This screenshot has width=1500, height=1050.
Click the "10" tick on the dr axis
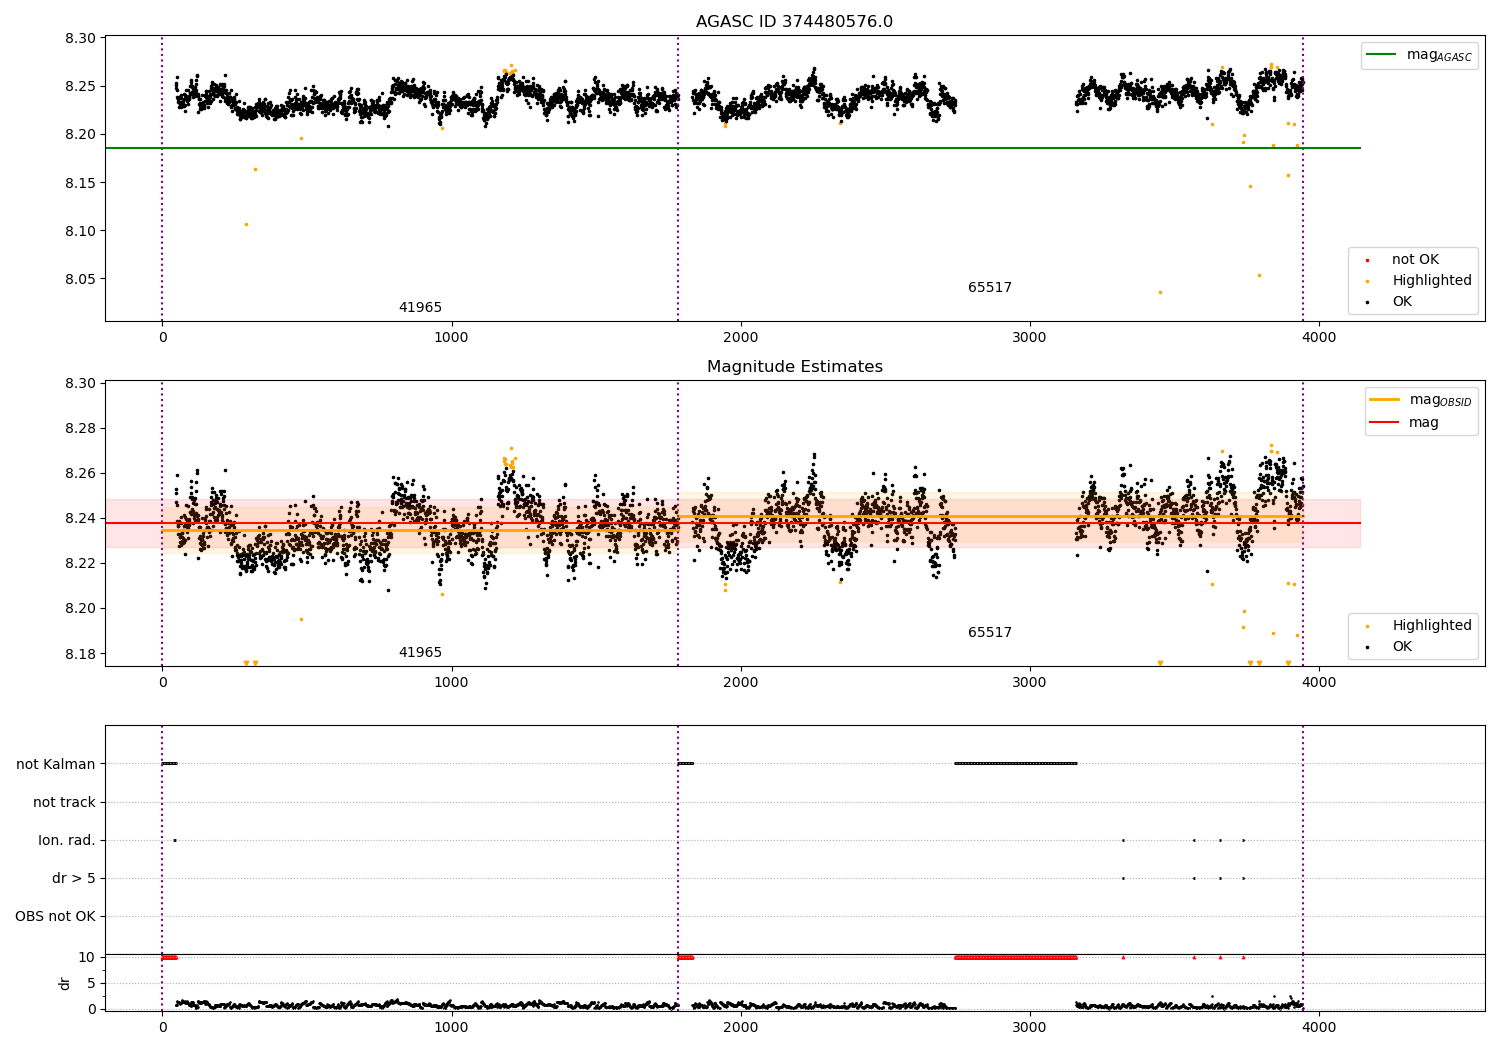pos(88,957)
